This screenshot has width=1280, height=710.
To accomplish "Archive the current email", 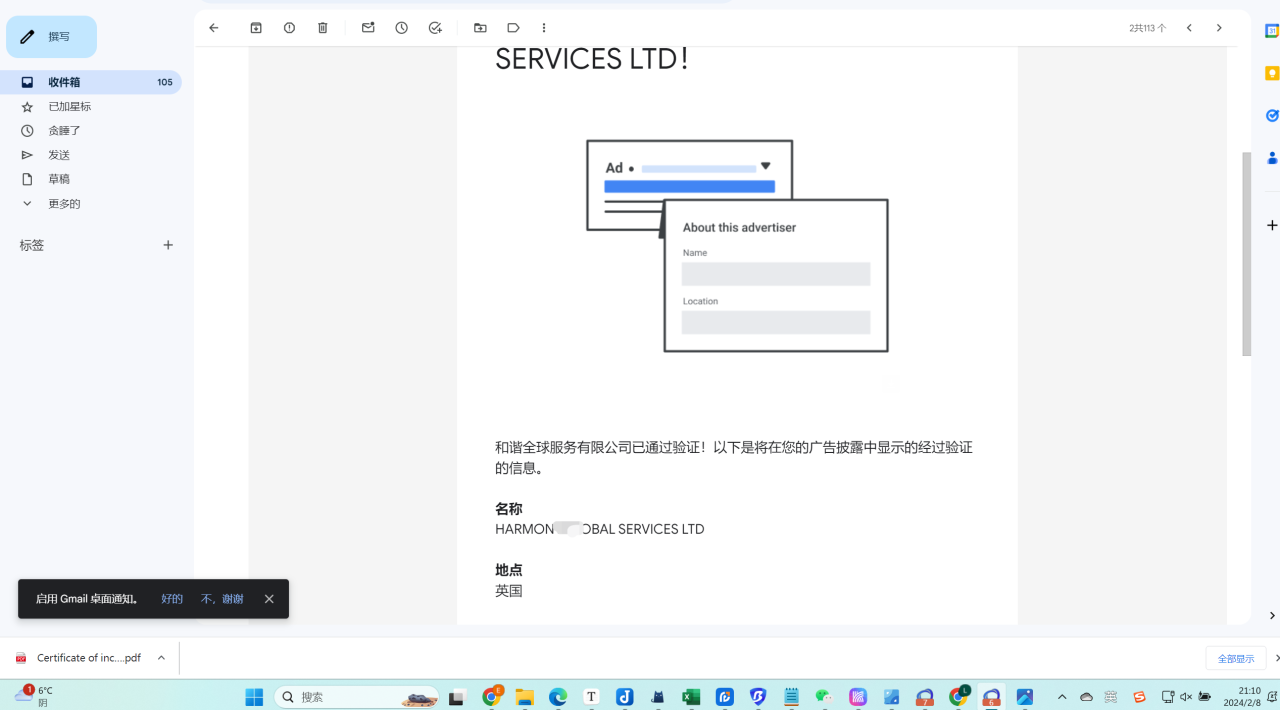I will tap(256, 28).
